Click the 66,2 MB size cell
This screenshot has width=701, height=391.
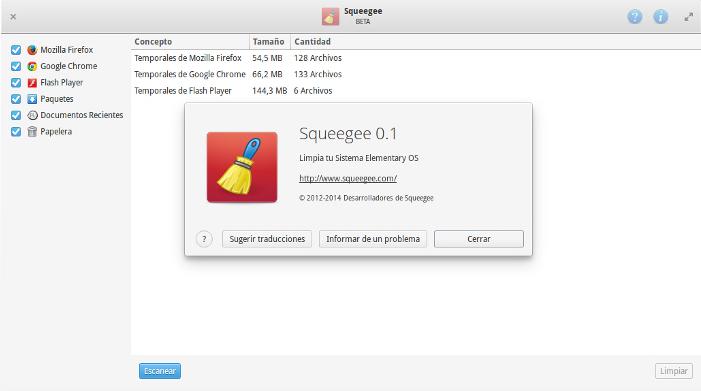[267, 74]
